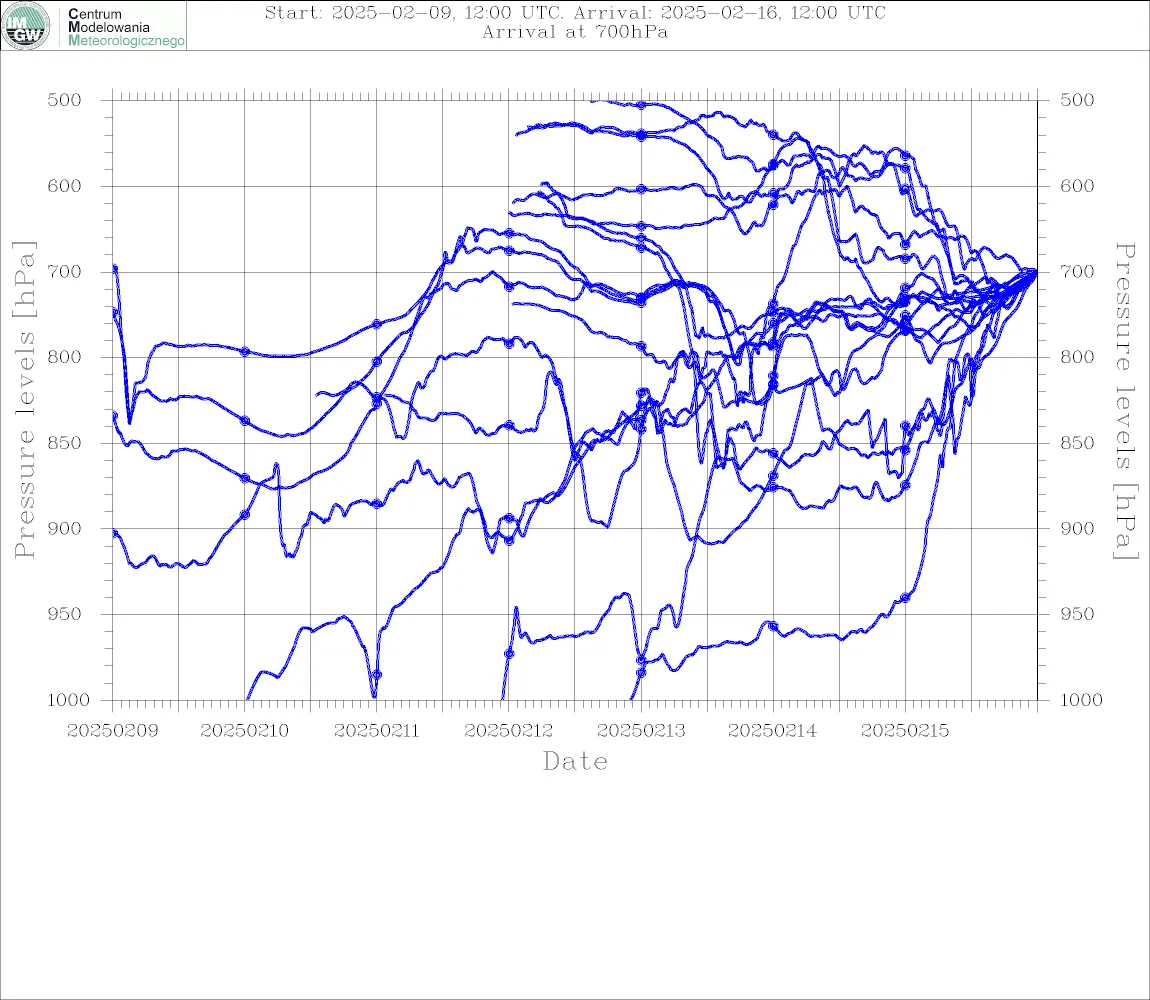Click the left axis 900 label
Viewport: 1150px width, 1000px height.
pos(64,528)
